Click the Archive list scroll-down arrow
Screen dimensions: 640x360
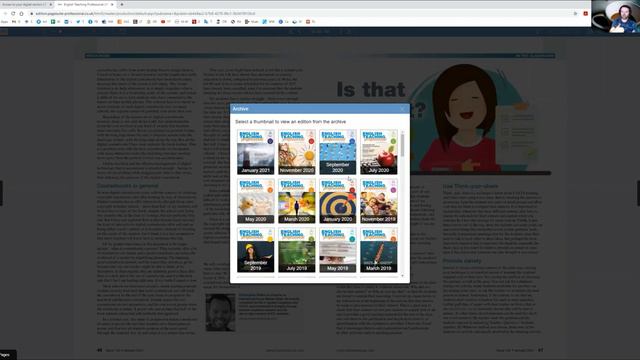tap(403, 276)
